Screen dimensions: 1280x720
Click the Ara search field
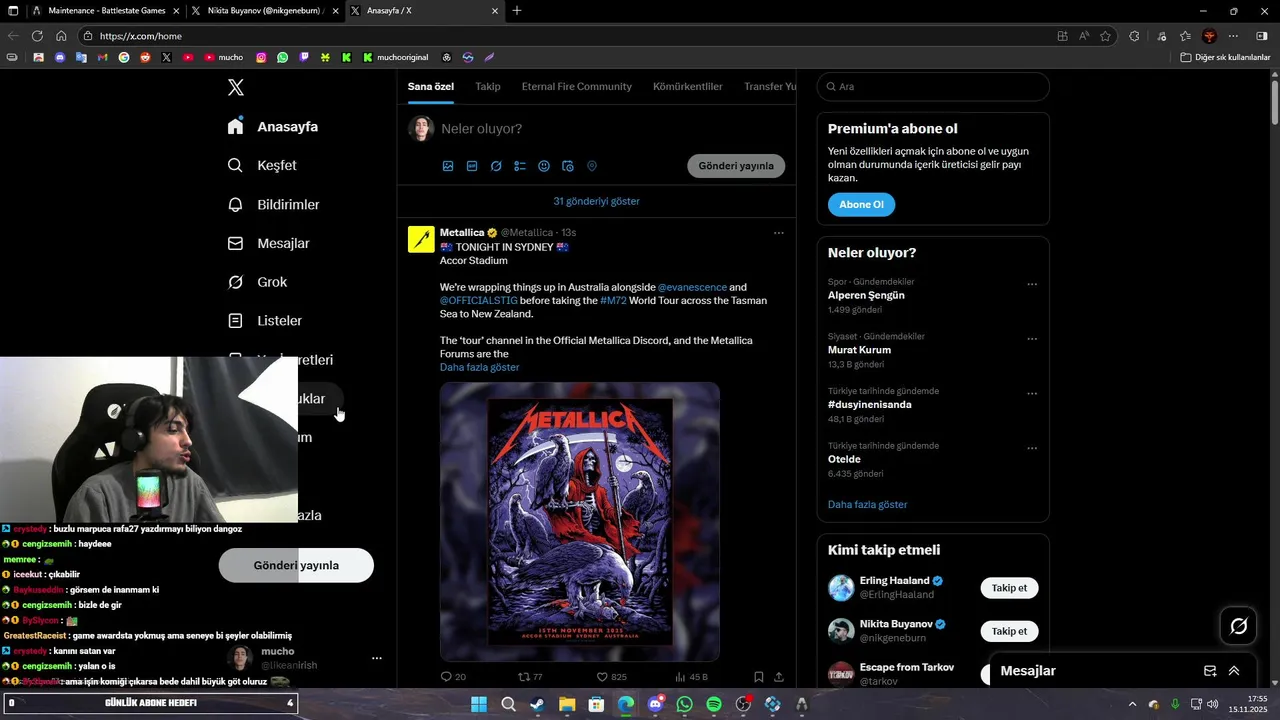pos(933,87)
